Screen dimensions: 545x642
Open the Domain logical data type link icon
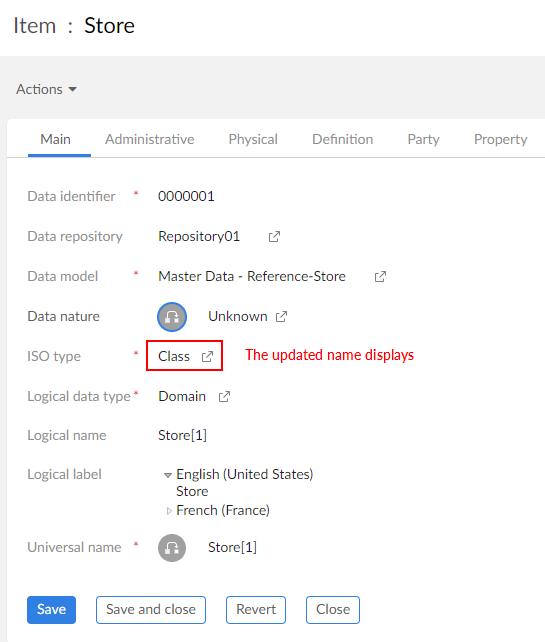224,396
